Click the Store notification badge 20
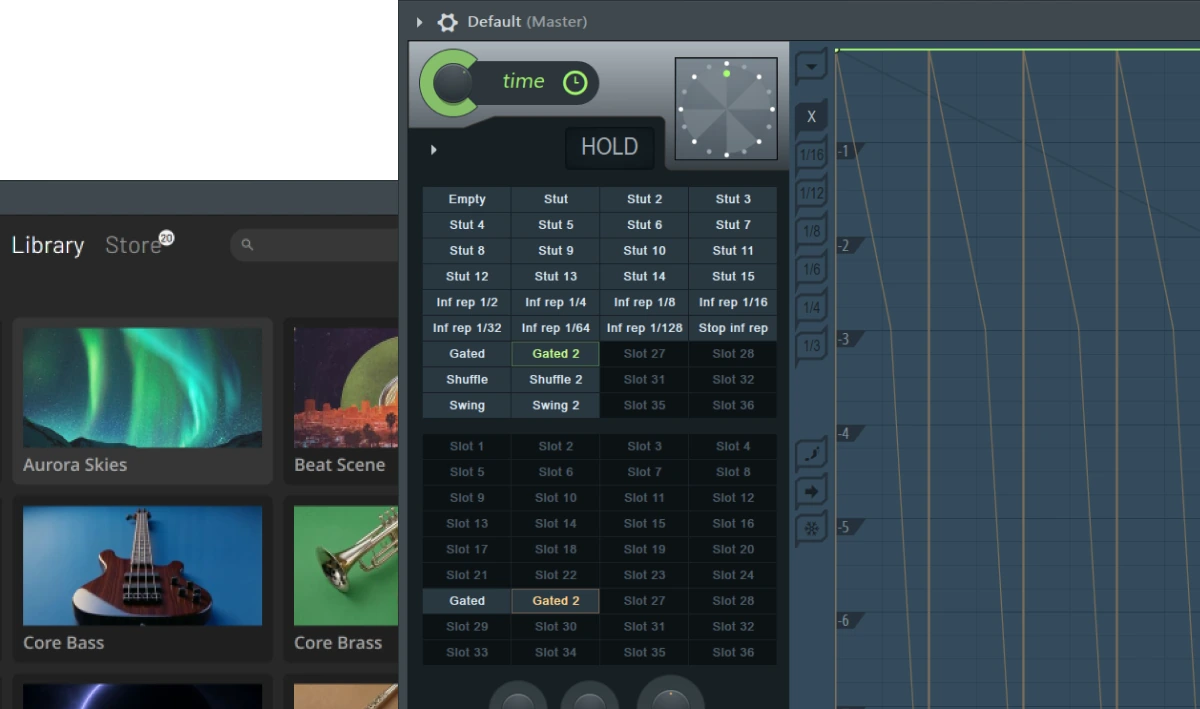1200x709 pixels. 166,238
